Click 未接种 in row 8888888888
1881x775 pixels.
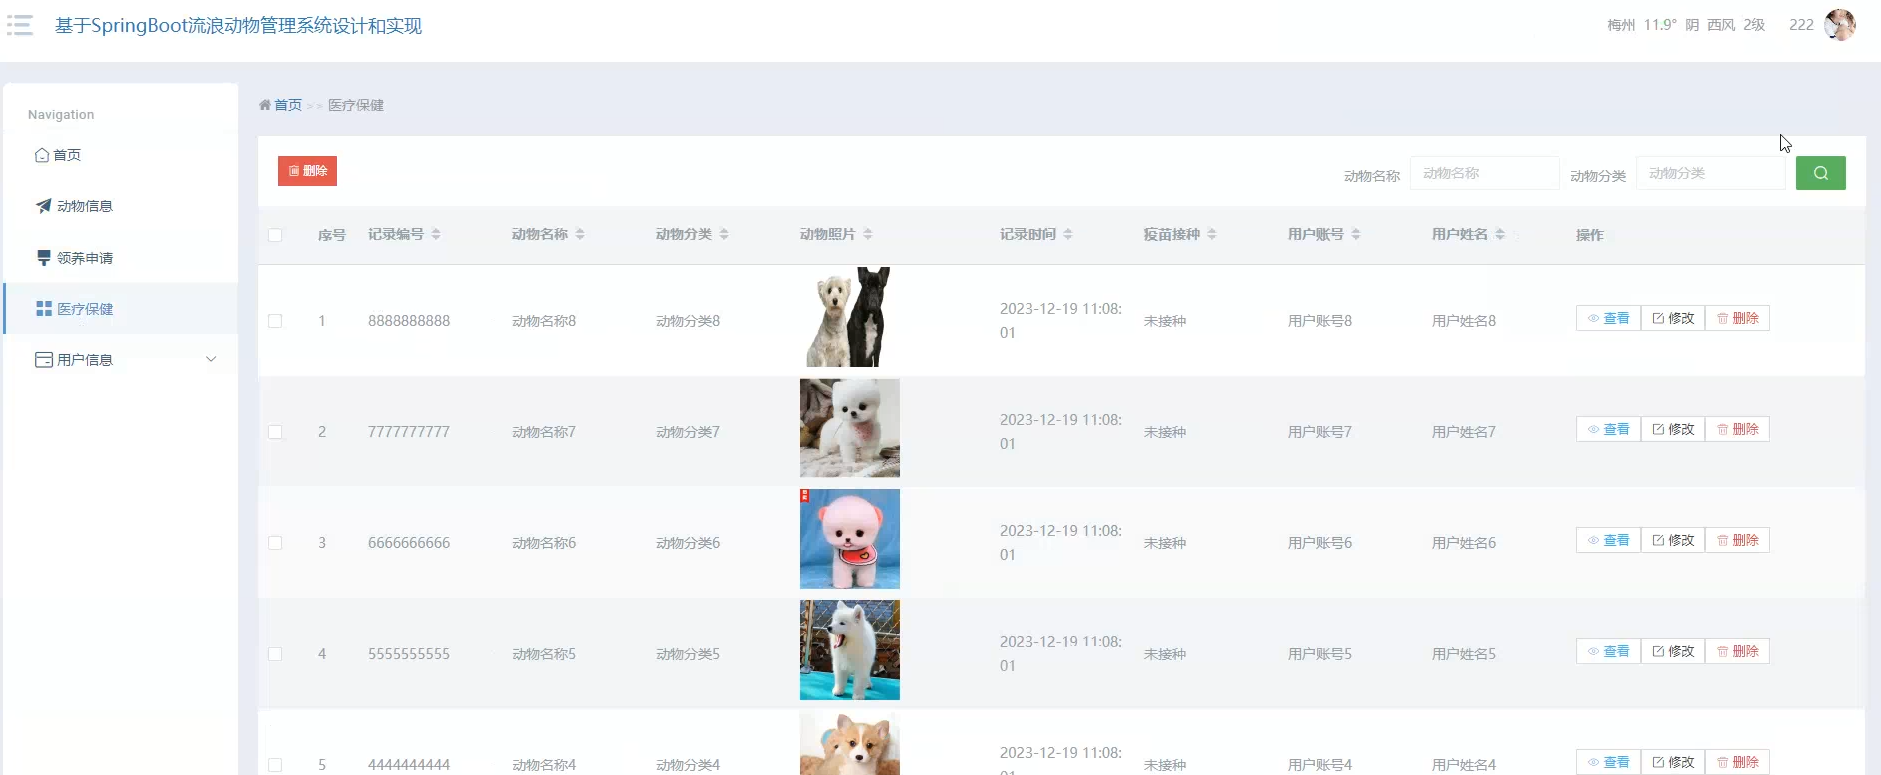point(1165,321)
